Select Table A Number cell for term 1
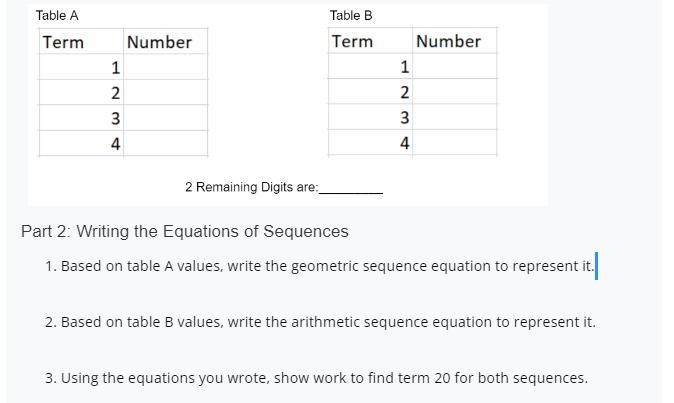674x403 pixels. 165,67
